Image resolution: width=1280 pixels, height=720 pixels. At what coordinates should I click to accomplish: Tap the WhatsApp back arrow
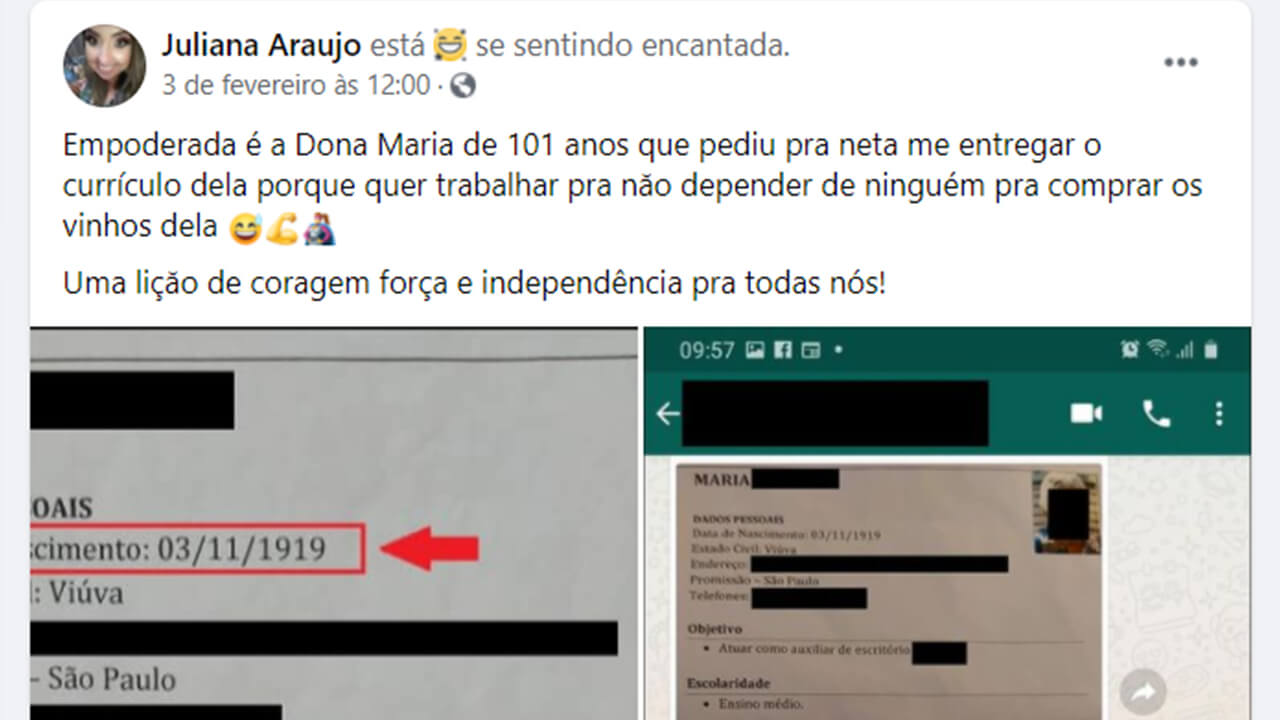coord(668,414)
